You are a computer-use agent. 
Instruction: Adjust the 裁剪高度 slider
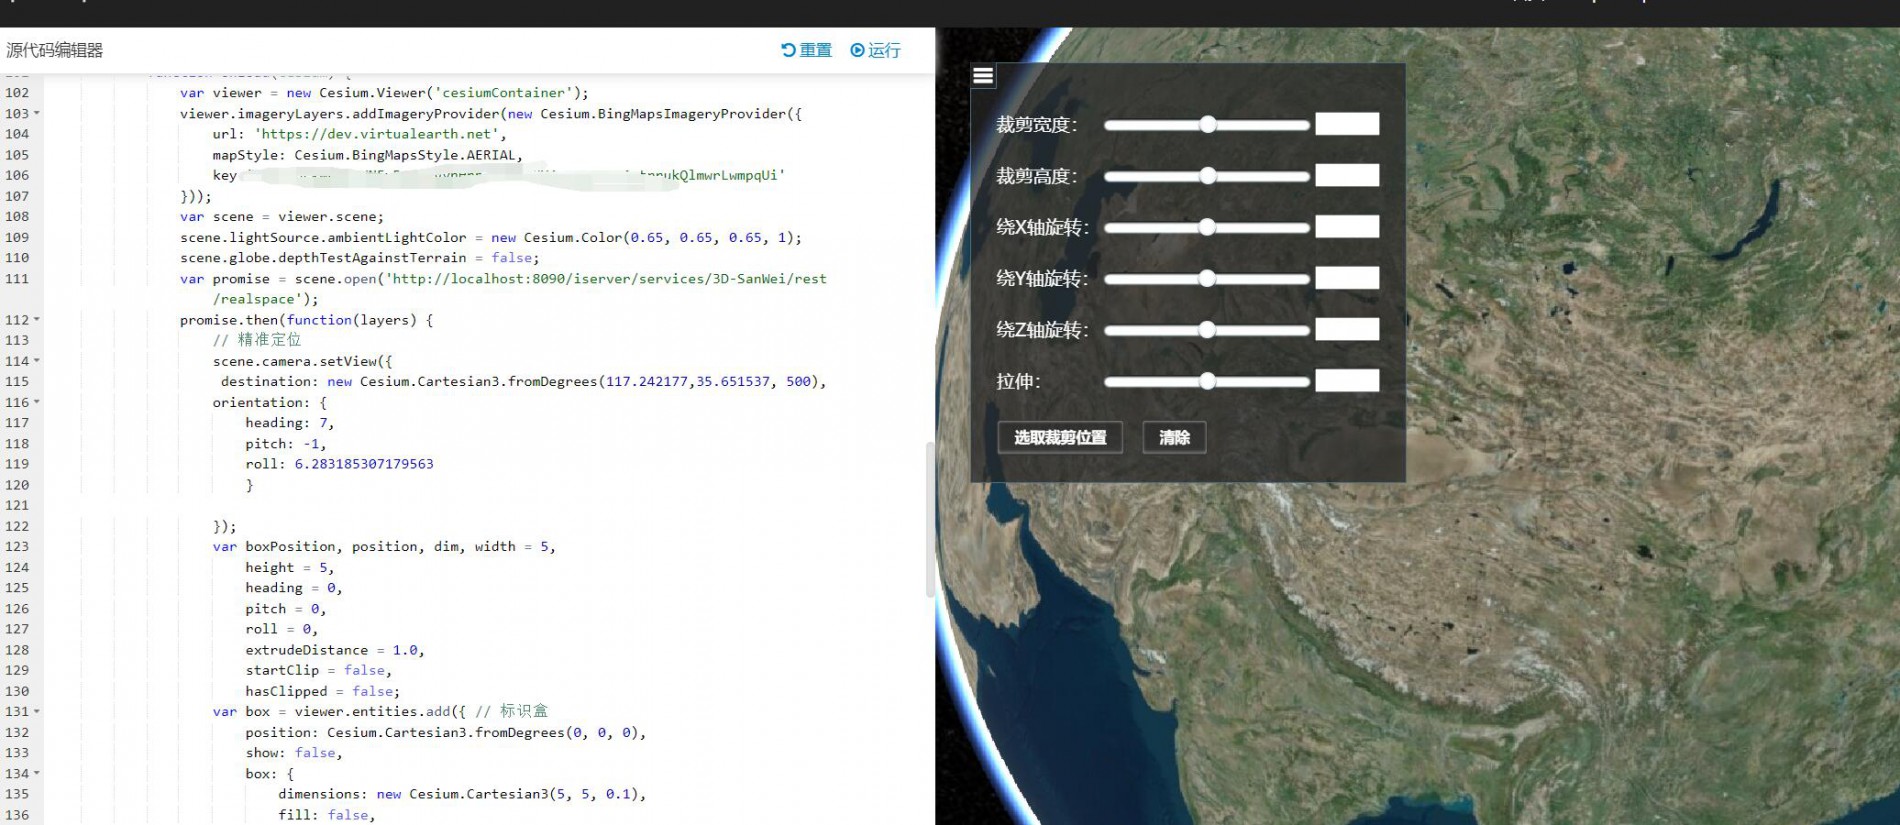(1207, 176)
